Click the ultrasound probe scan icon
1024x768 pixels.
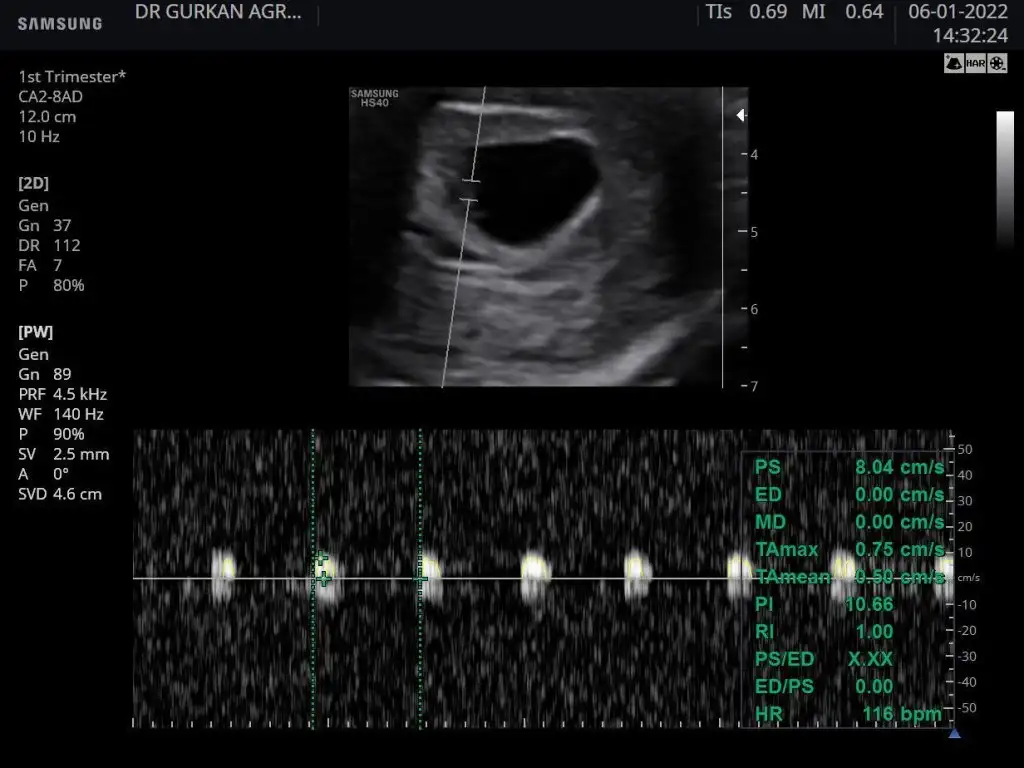pos(954,63)
